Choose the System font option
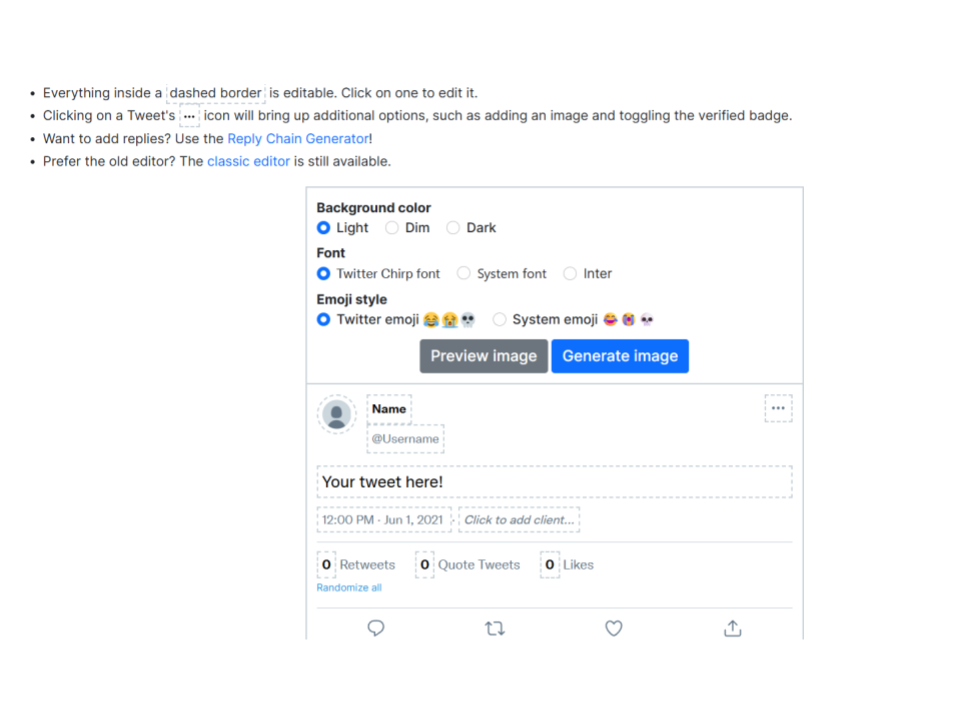Viewport: 960px width, 720px height. point(464,273)
